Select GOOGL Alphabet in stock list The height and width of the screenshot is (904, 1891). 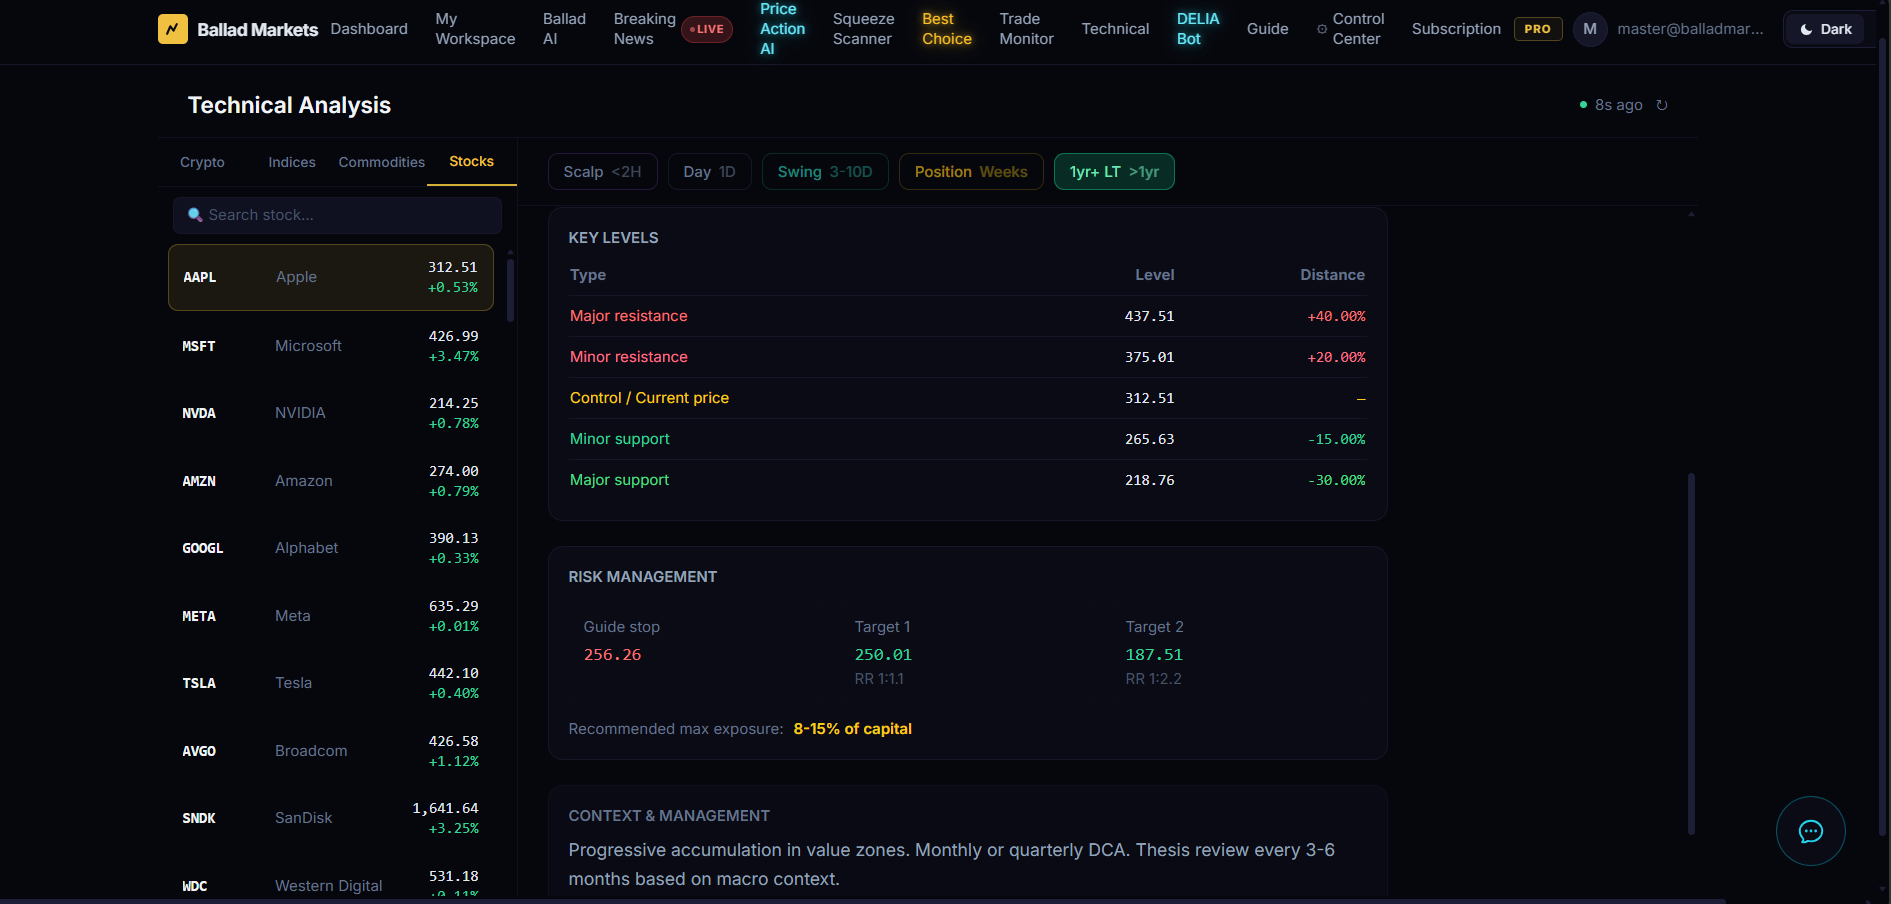(x=331, y=548)
